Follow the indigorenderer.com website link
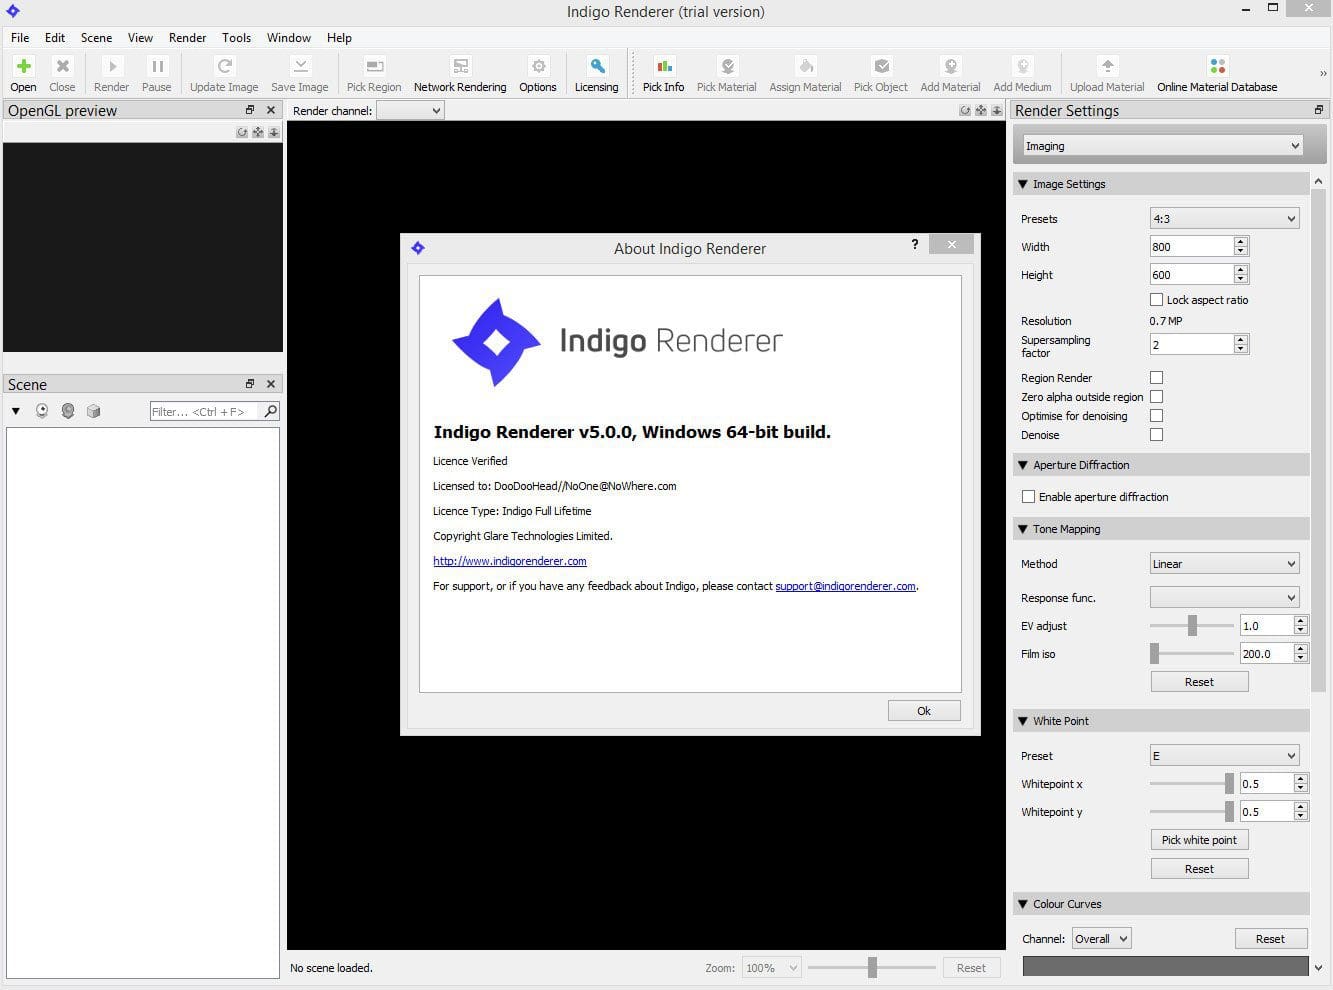 coord(509,561)
